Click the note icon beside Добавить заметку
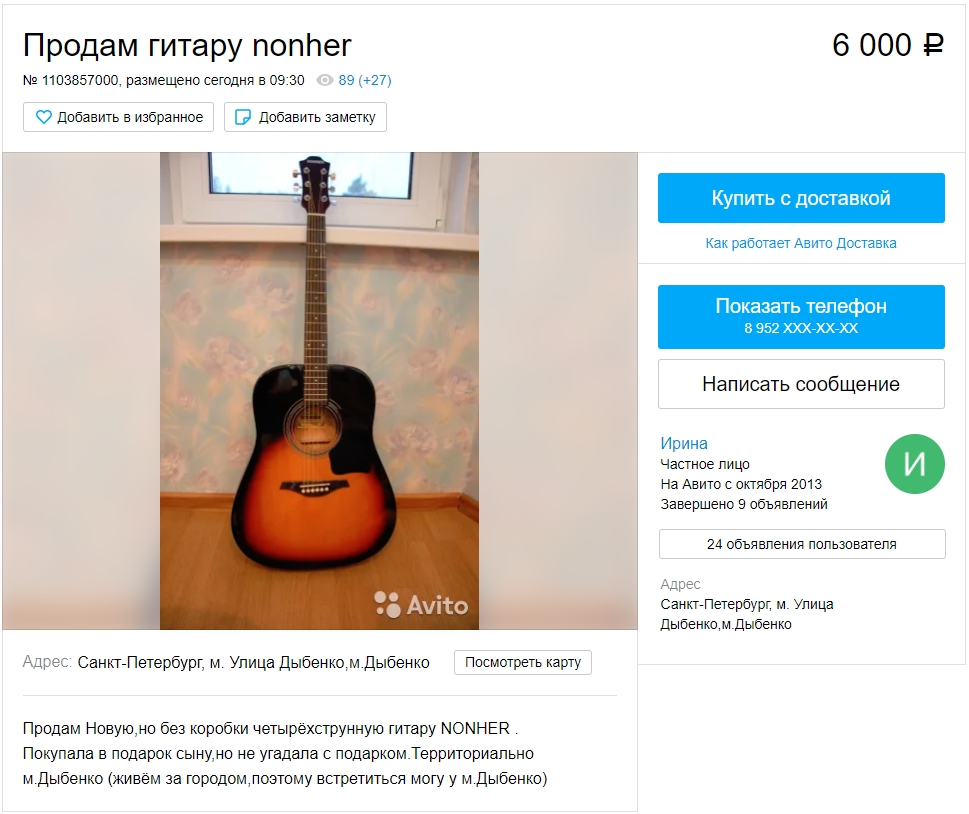Screen dimensions: 969x814 [x=243, y=117]
